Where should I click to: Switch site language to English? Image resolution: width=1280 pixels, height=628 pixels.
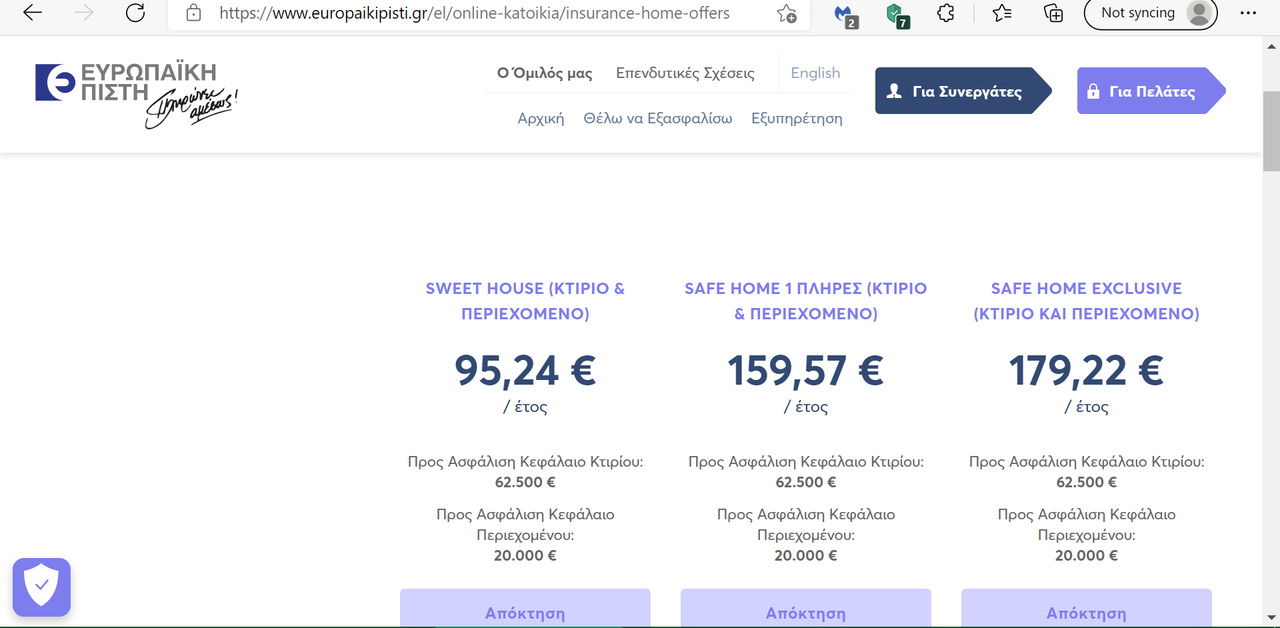(815, 73)
